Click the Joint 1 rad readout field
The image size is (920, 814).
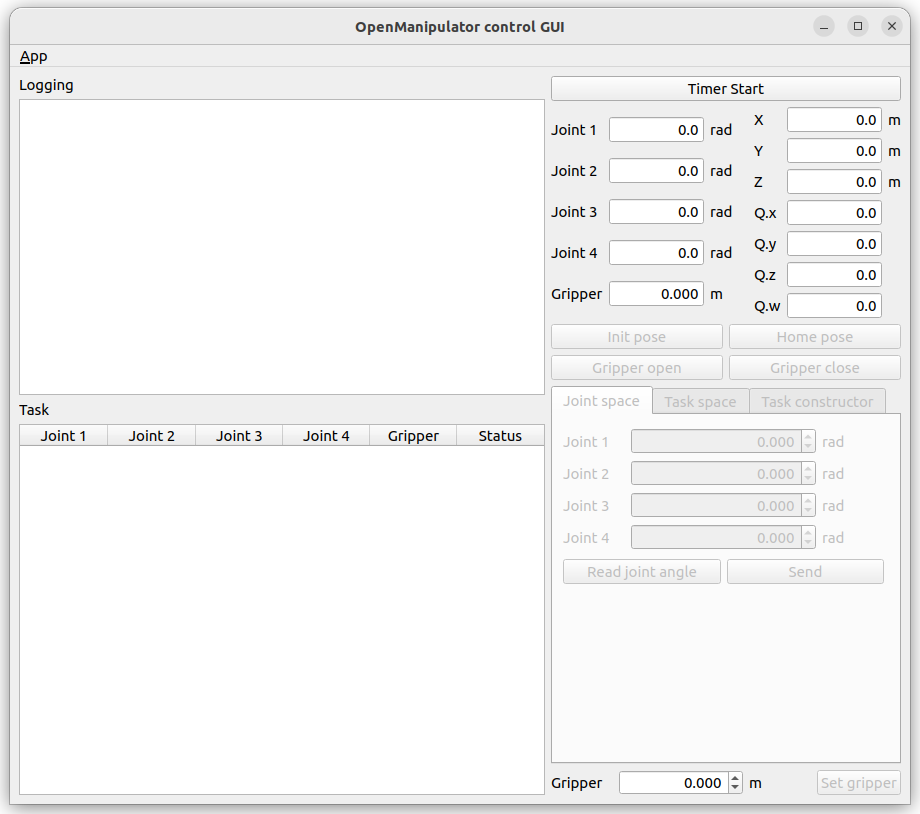(656, 130)
